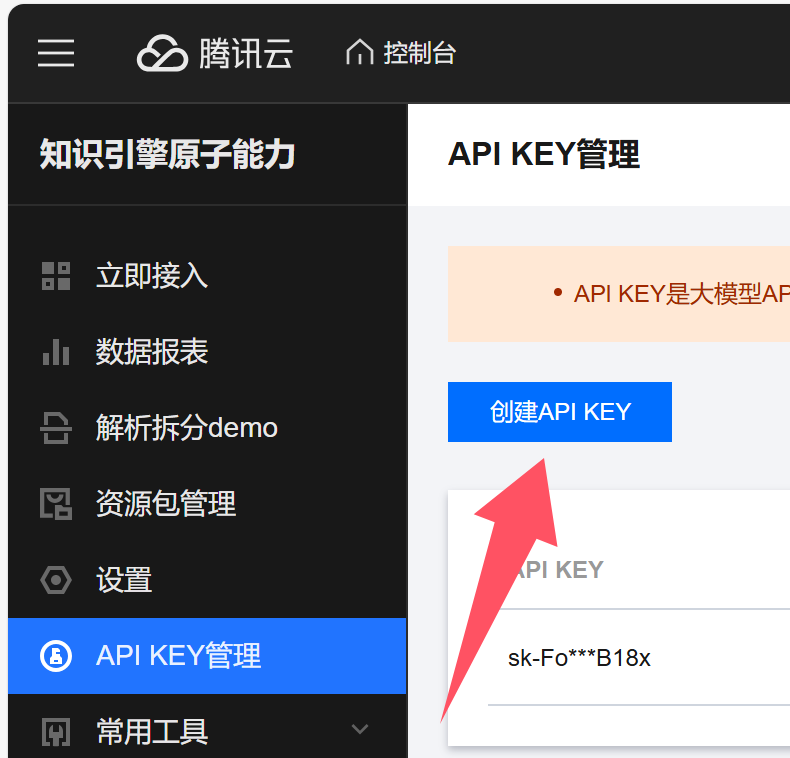
Task: Click the API KEY管理 lock icon
Action: coord(56,656)
